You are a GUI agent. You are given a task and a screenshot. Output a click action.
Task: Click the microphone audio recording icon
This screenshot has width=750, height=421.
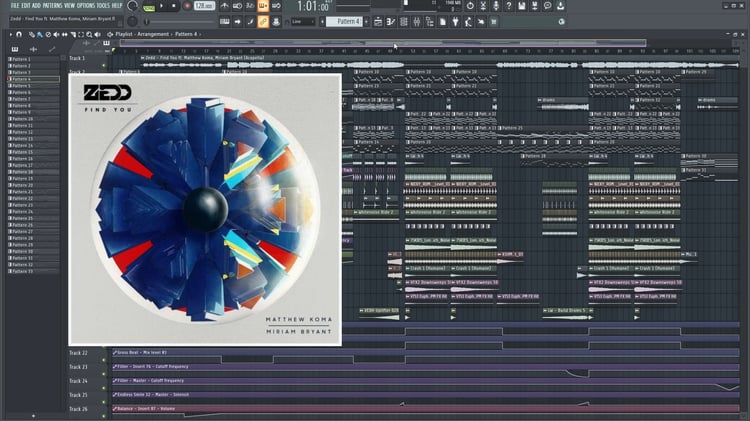[x=496, y=6]
